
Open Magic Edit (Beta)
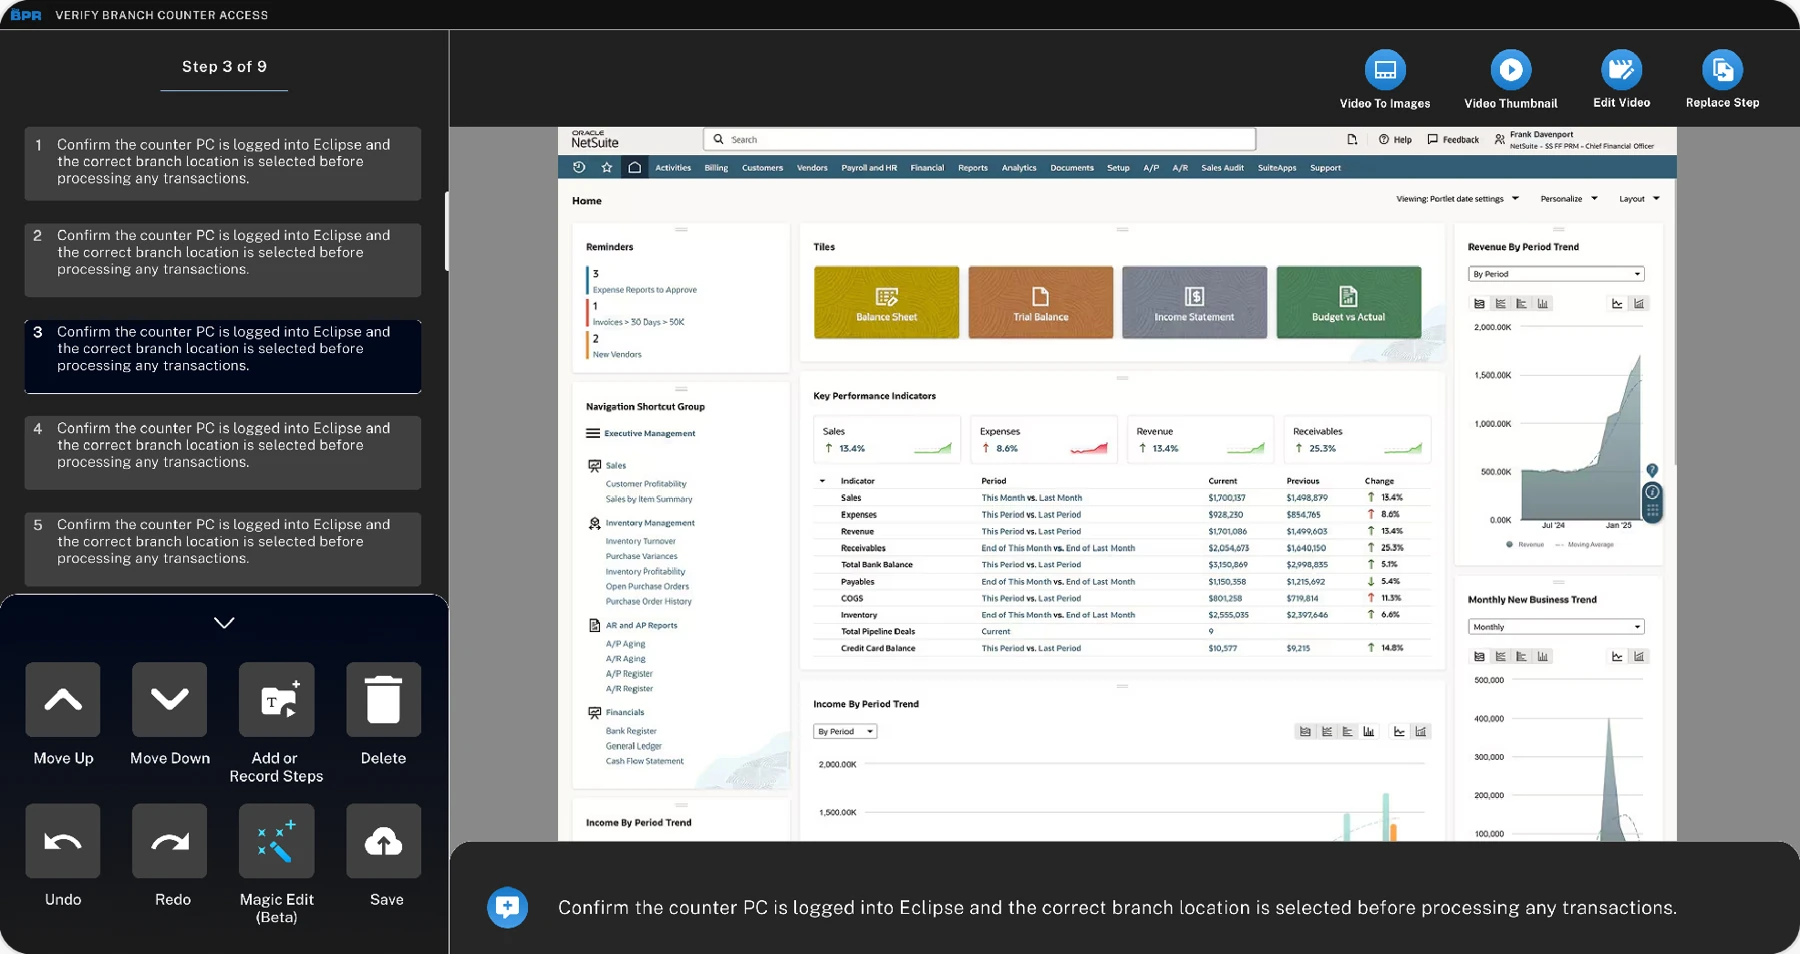click(277, 841)
